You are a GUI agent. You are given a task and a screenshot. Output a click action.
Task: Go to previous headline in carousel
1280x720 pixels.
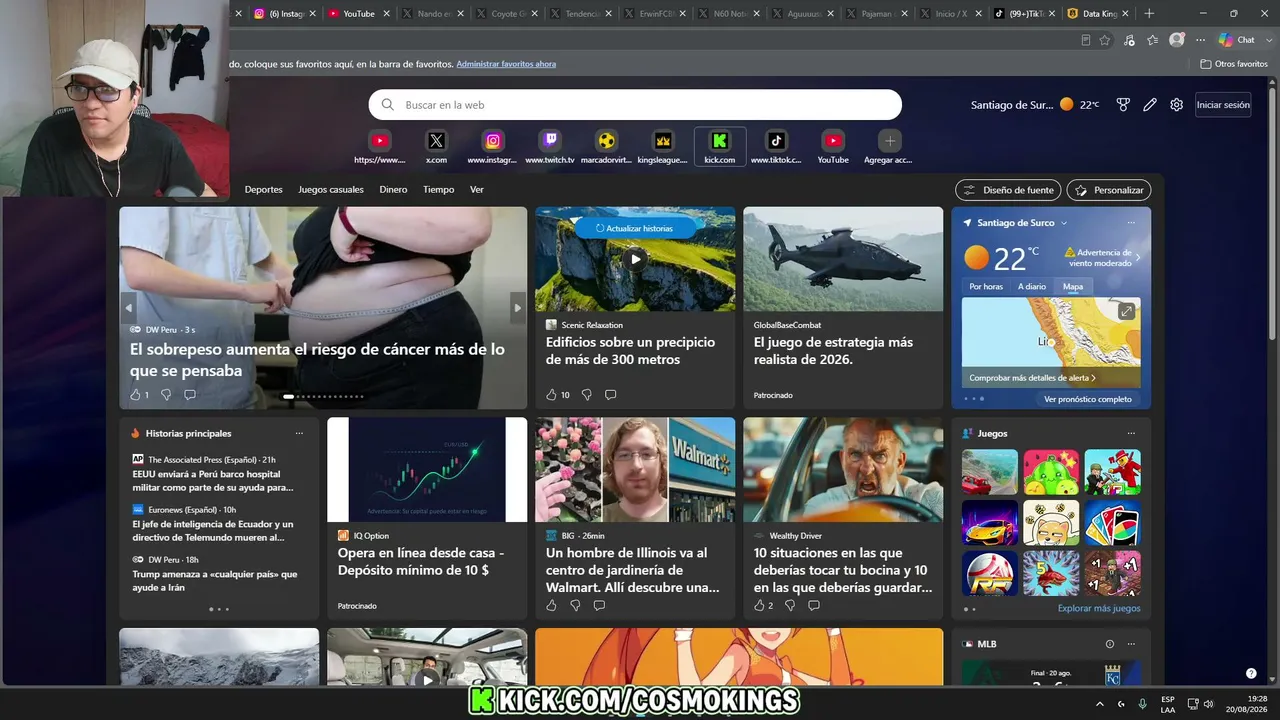click(128, 308)
